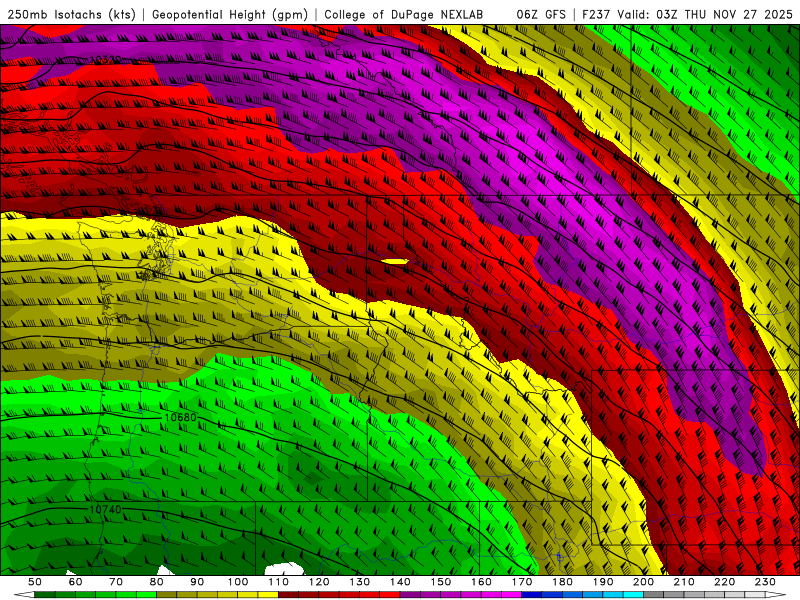Click the 190 label on the color scale
This screenshot has height=600, width=800.
pyautogui.click(x=603, y=582)
